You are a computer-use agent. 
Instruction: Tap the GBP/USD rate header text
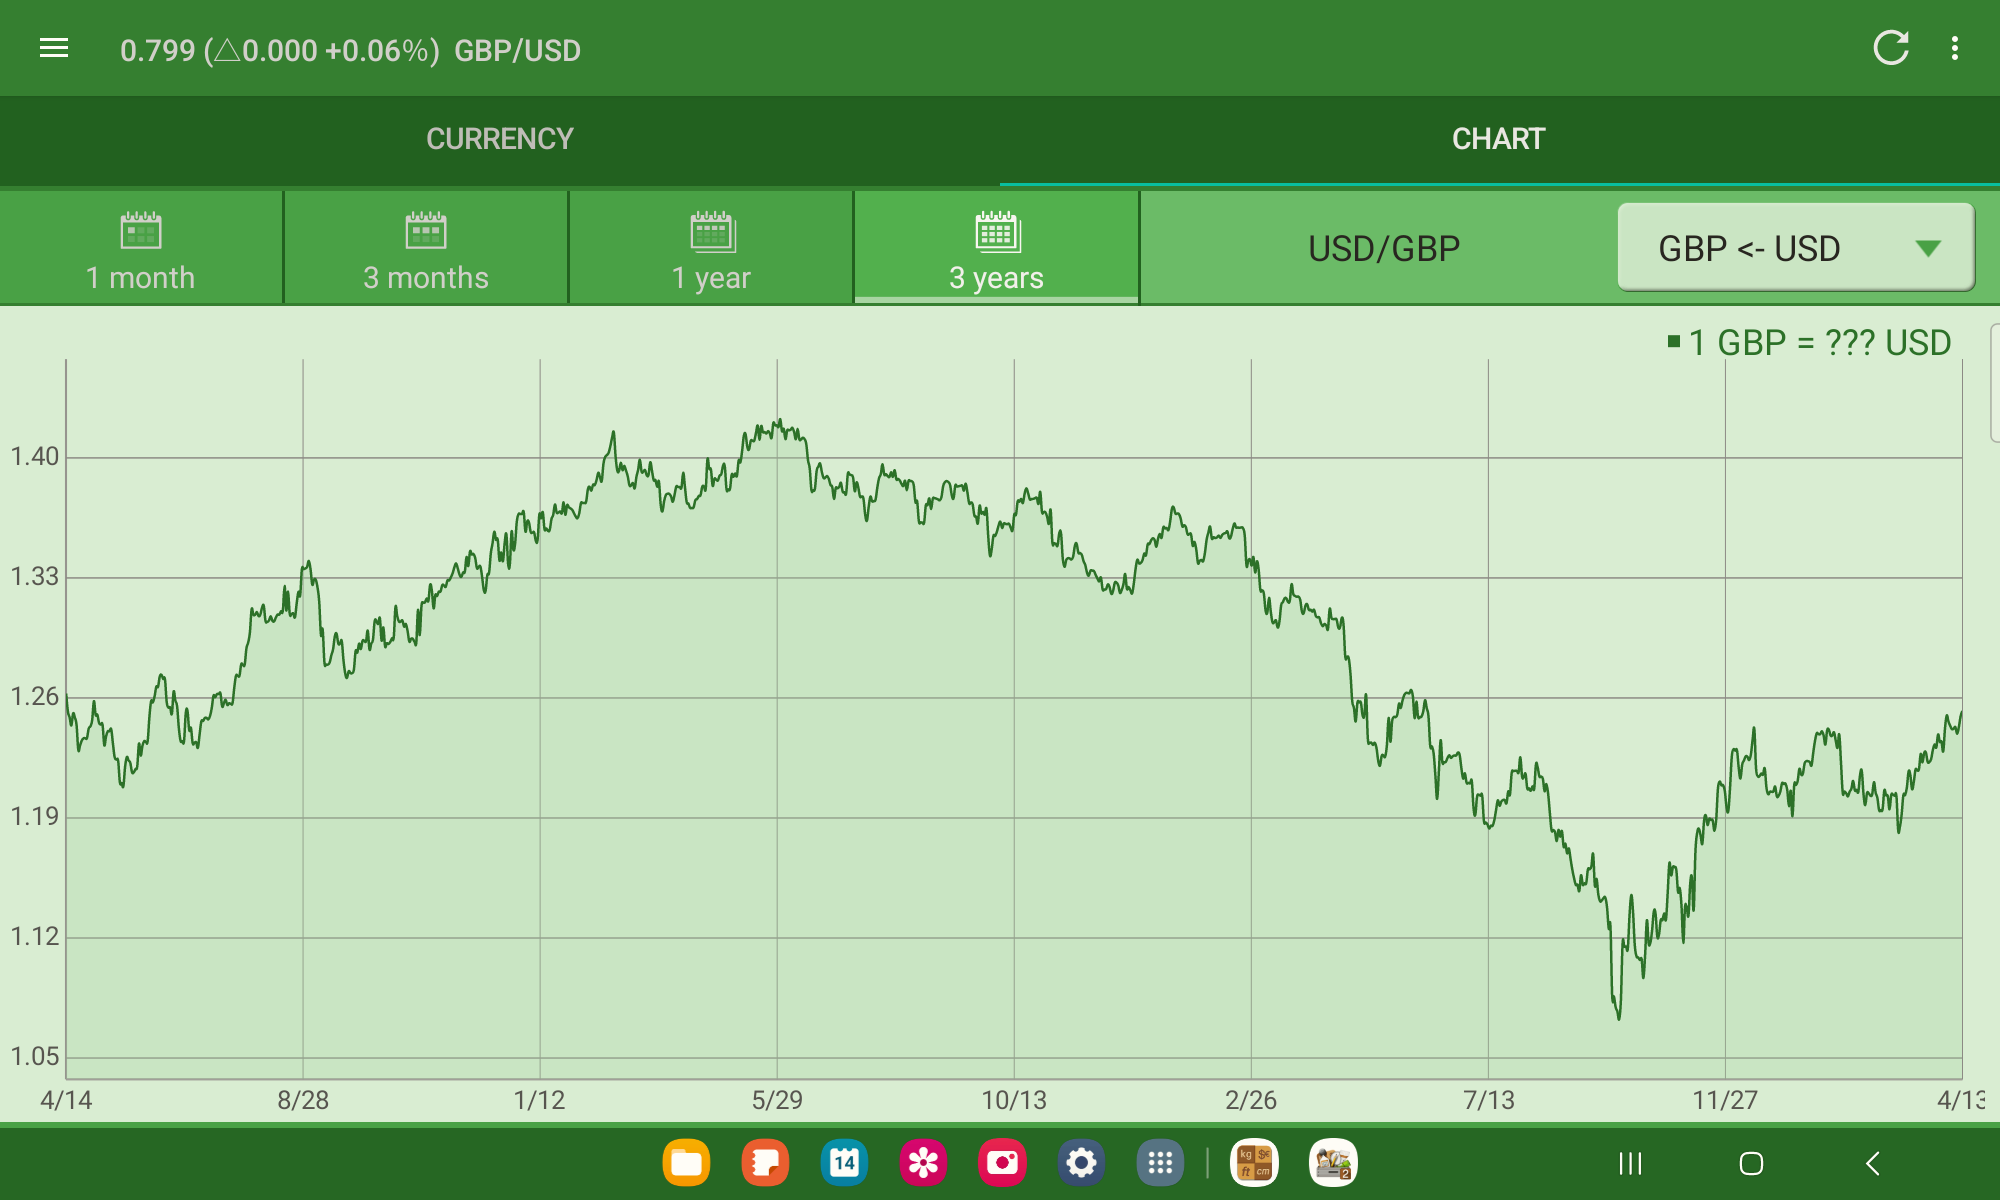350,50
